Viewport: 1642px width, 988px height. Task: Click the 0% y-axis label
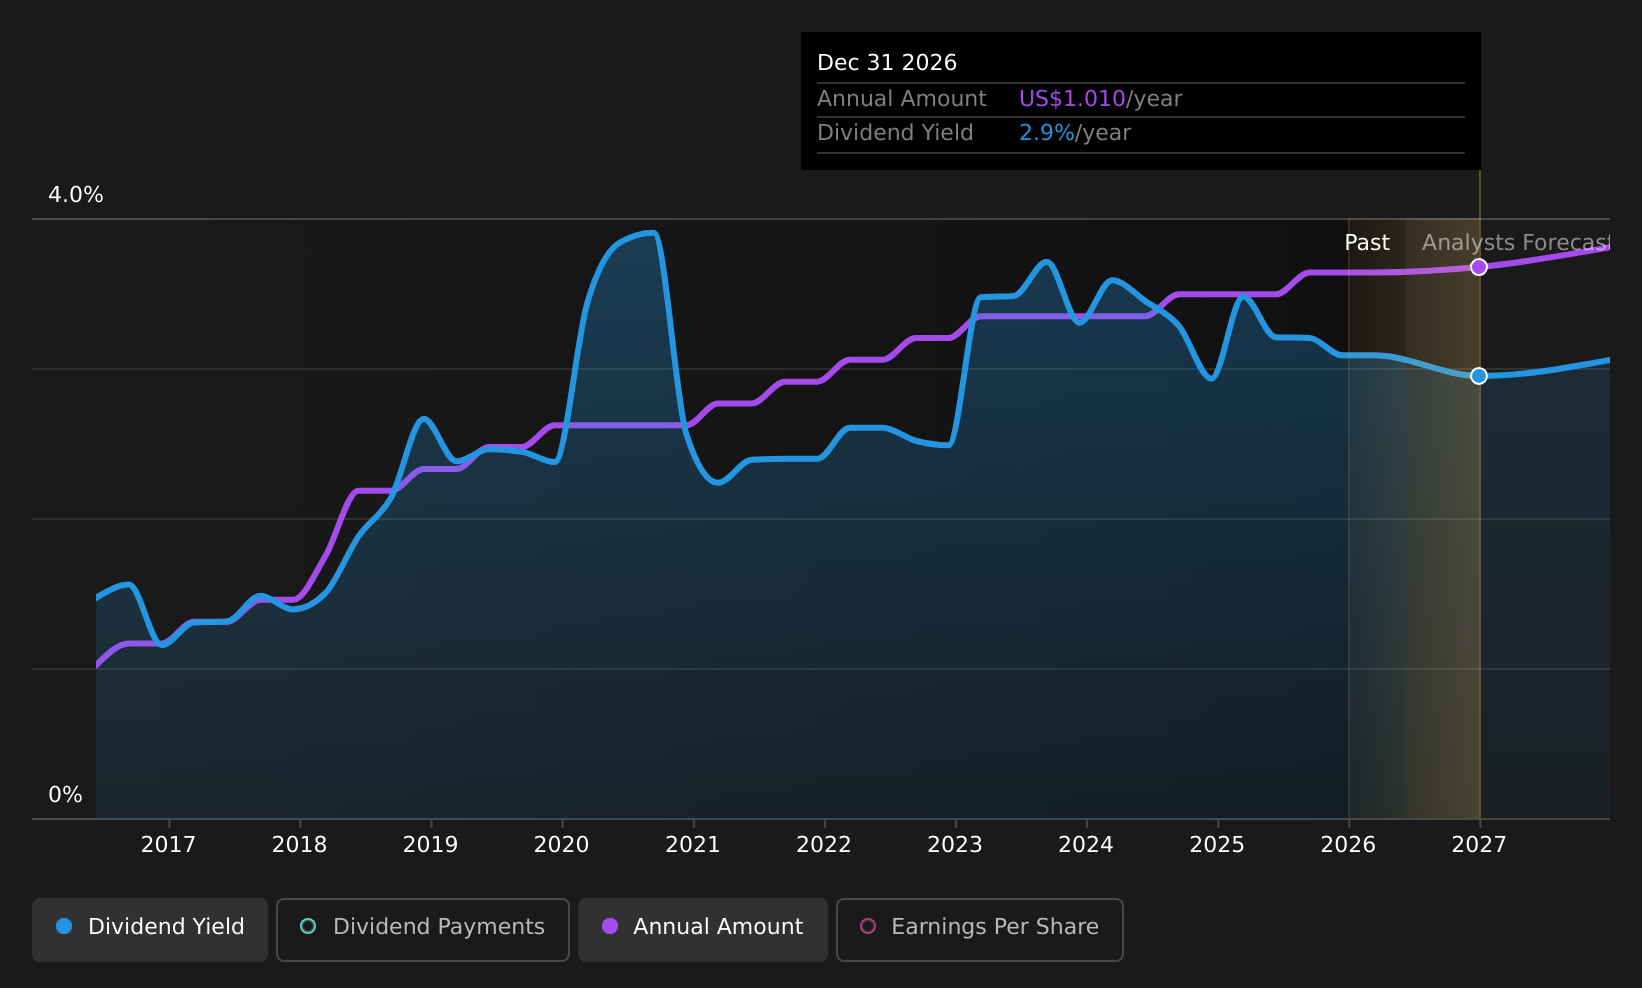click(66, 795)
